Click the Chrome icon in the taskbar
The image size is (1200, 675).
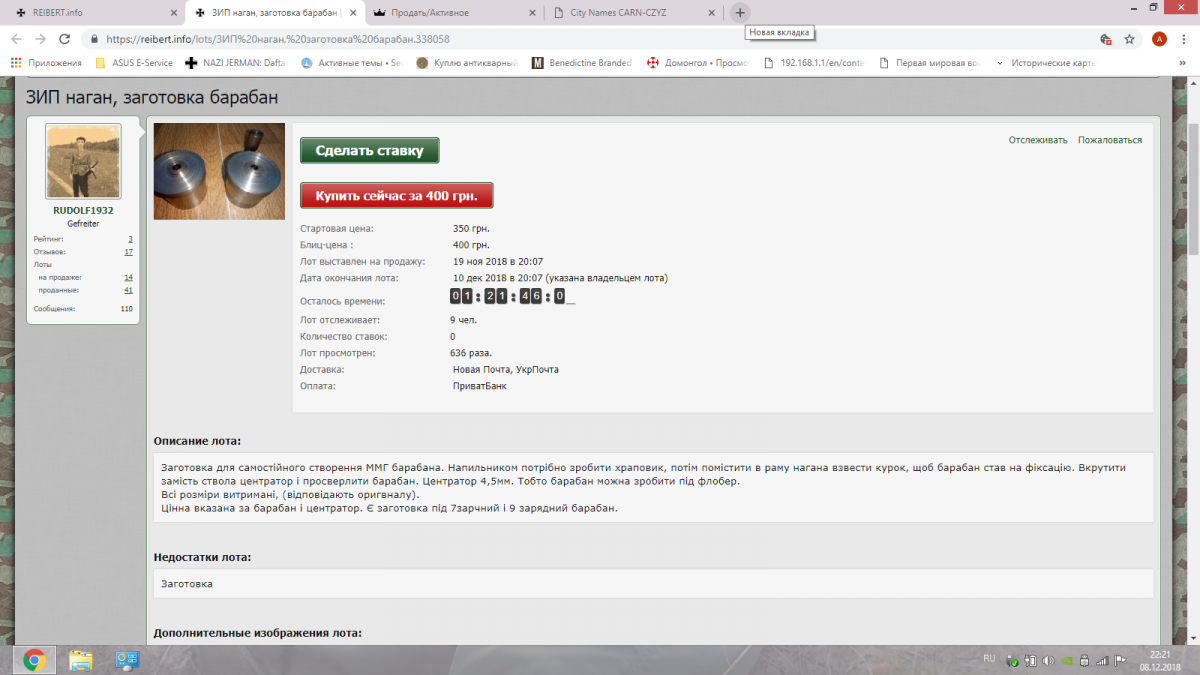(x=34, y=659)
